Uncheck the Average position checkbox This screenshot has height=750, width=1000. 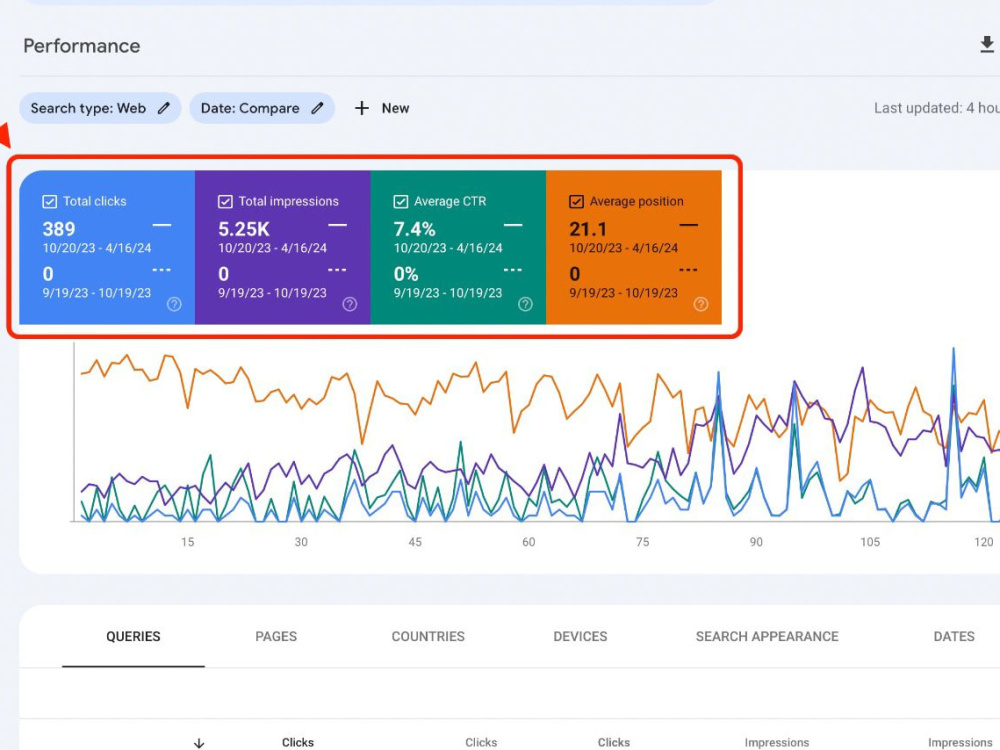(x=576, y=202)
